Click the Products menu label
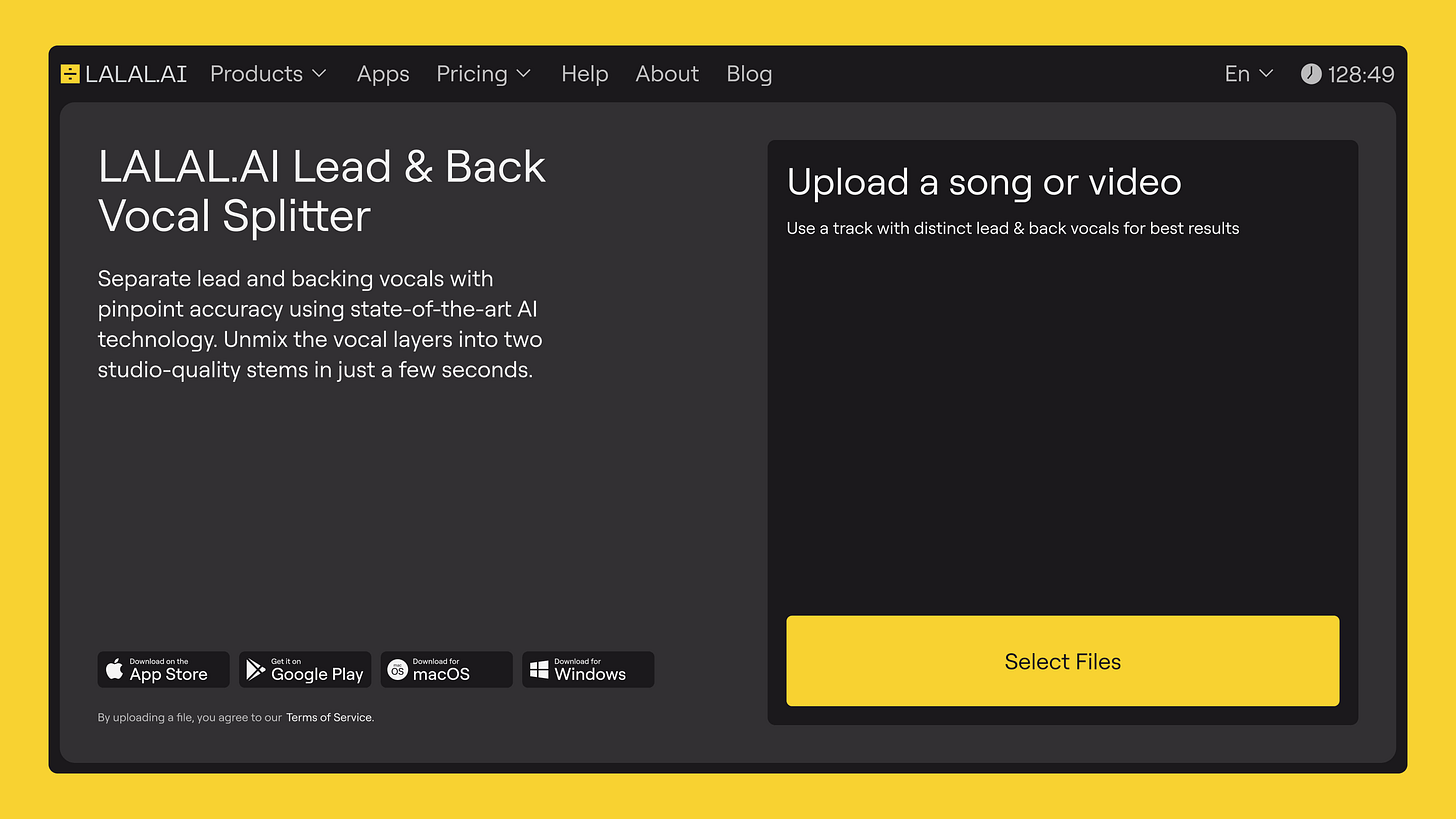Viewport: 1456px width, 819px height. tap(256, 74)
